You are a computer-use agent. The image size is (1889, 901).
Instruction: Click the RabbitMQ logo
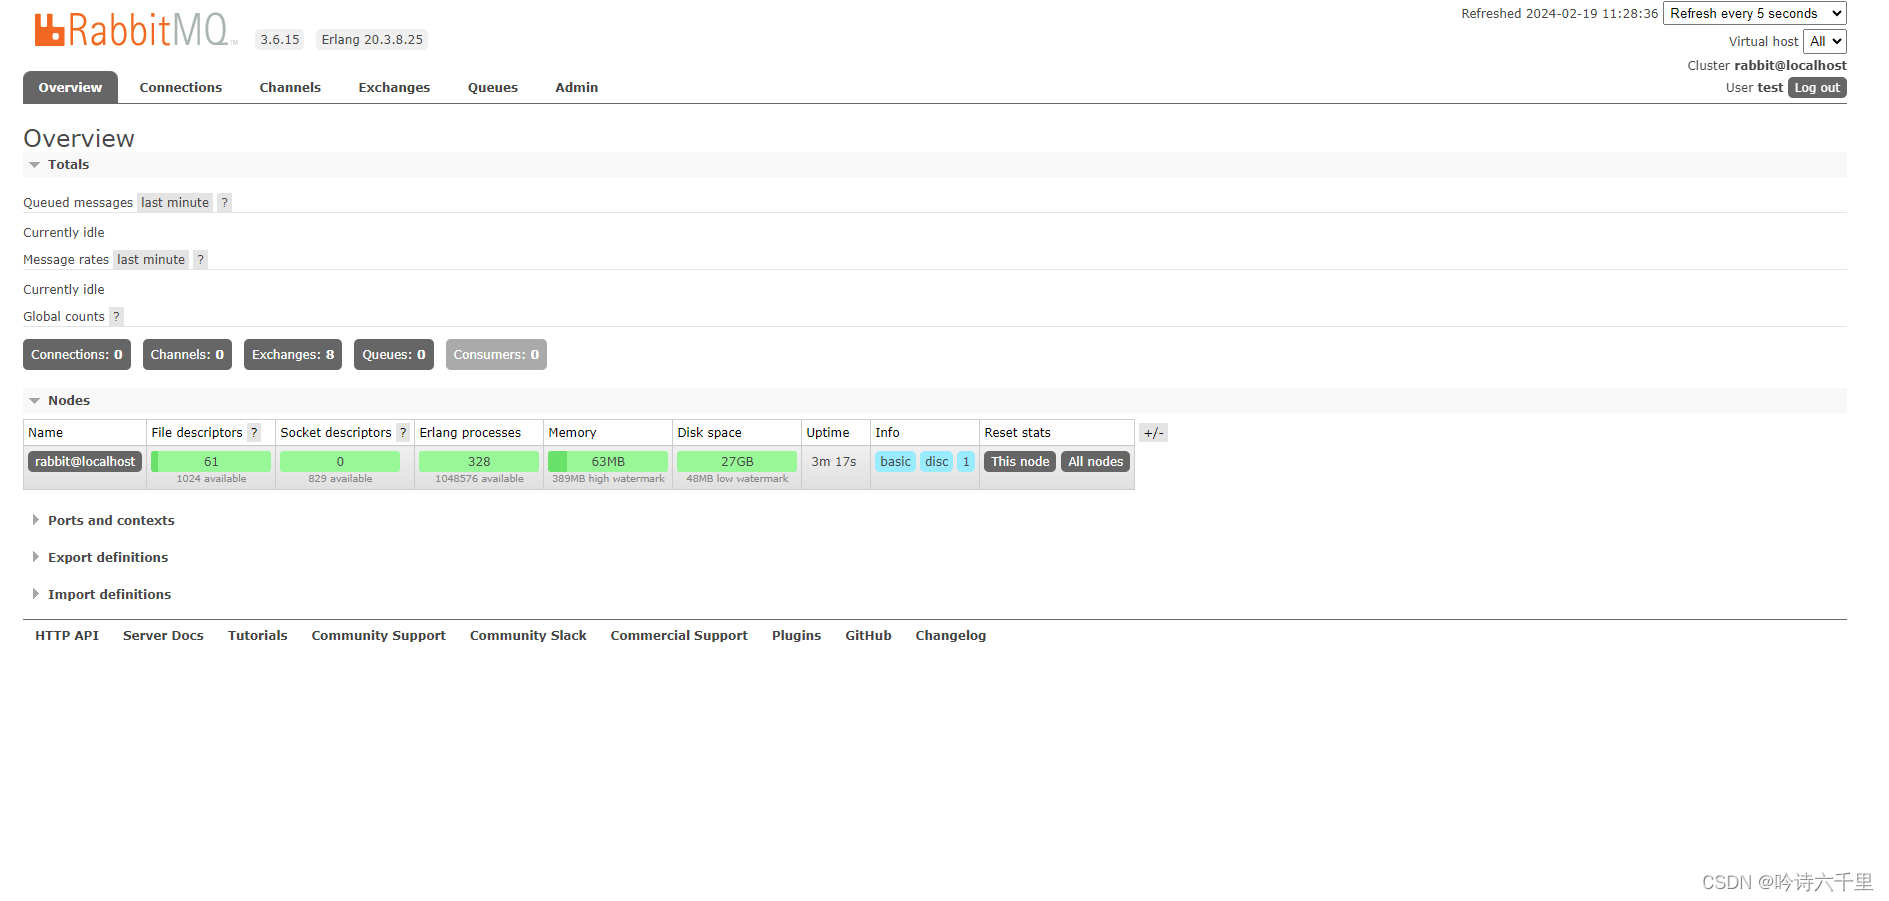(136, 30)
